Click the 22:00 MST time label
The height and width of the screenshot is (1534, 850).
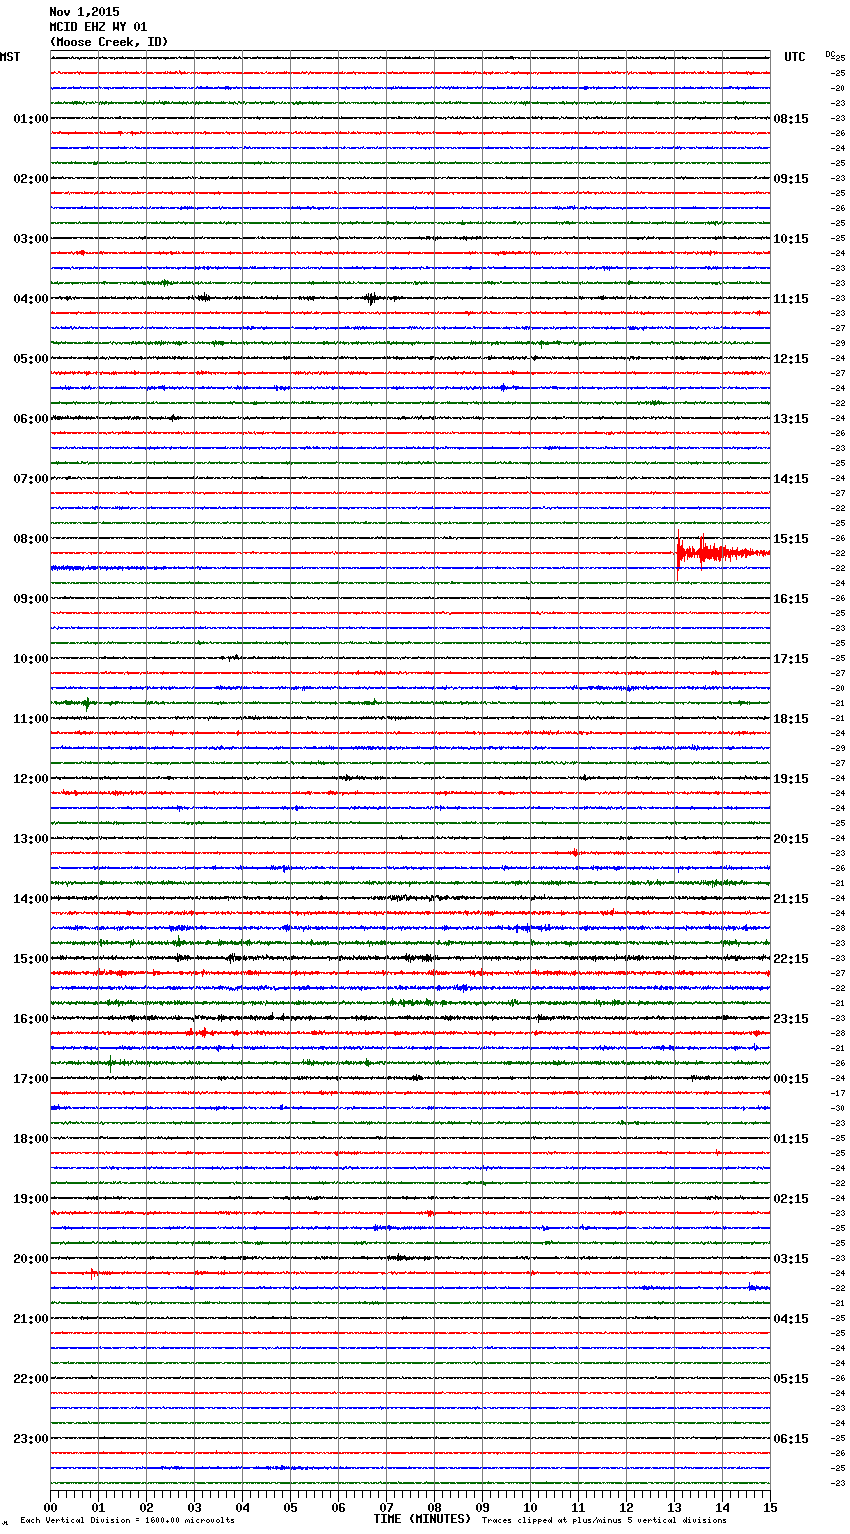(31, 1379)
